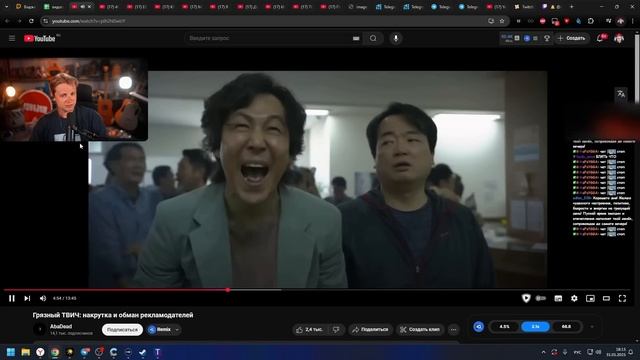
Task: Show hidden system tray icons
Action: point(543,352)
